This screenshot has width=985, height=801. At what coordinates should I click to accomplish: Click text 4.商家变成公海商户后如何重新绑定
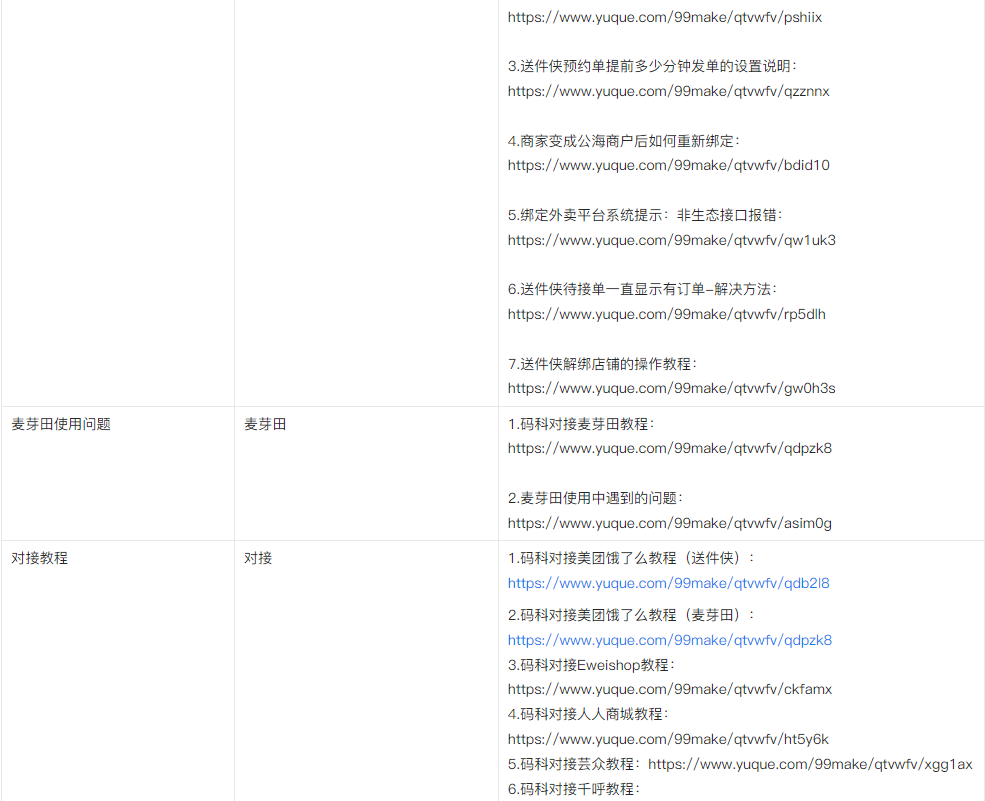pyautogui.click(x=624, y=141)
